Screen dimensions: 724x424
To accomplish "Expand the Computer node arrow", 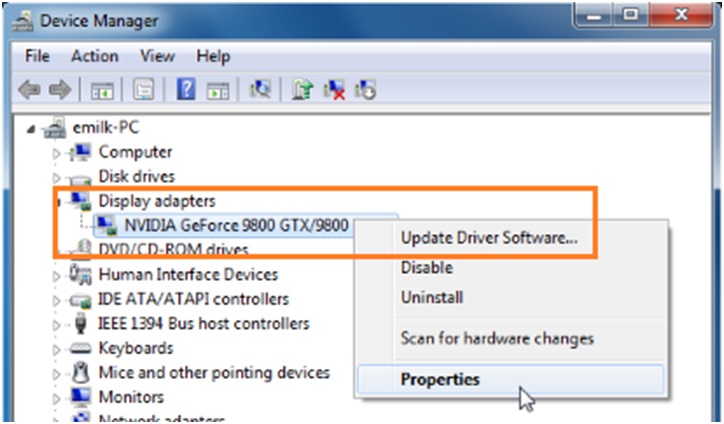I will [56, 153].
